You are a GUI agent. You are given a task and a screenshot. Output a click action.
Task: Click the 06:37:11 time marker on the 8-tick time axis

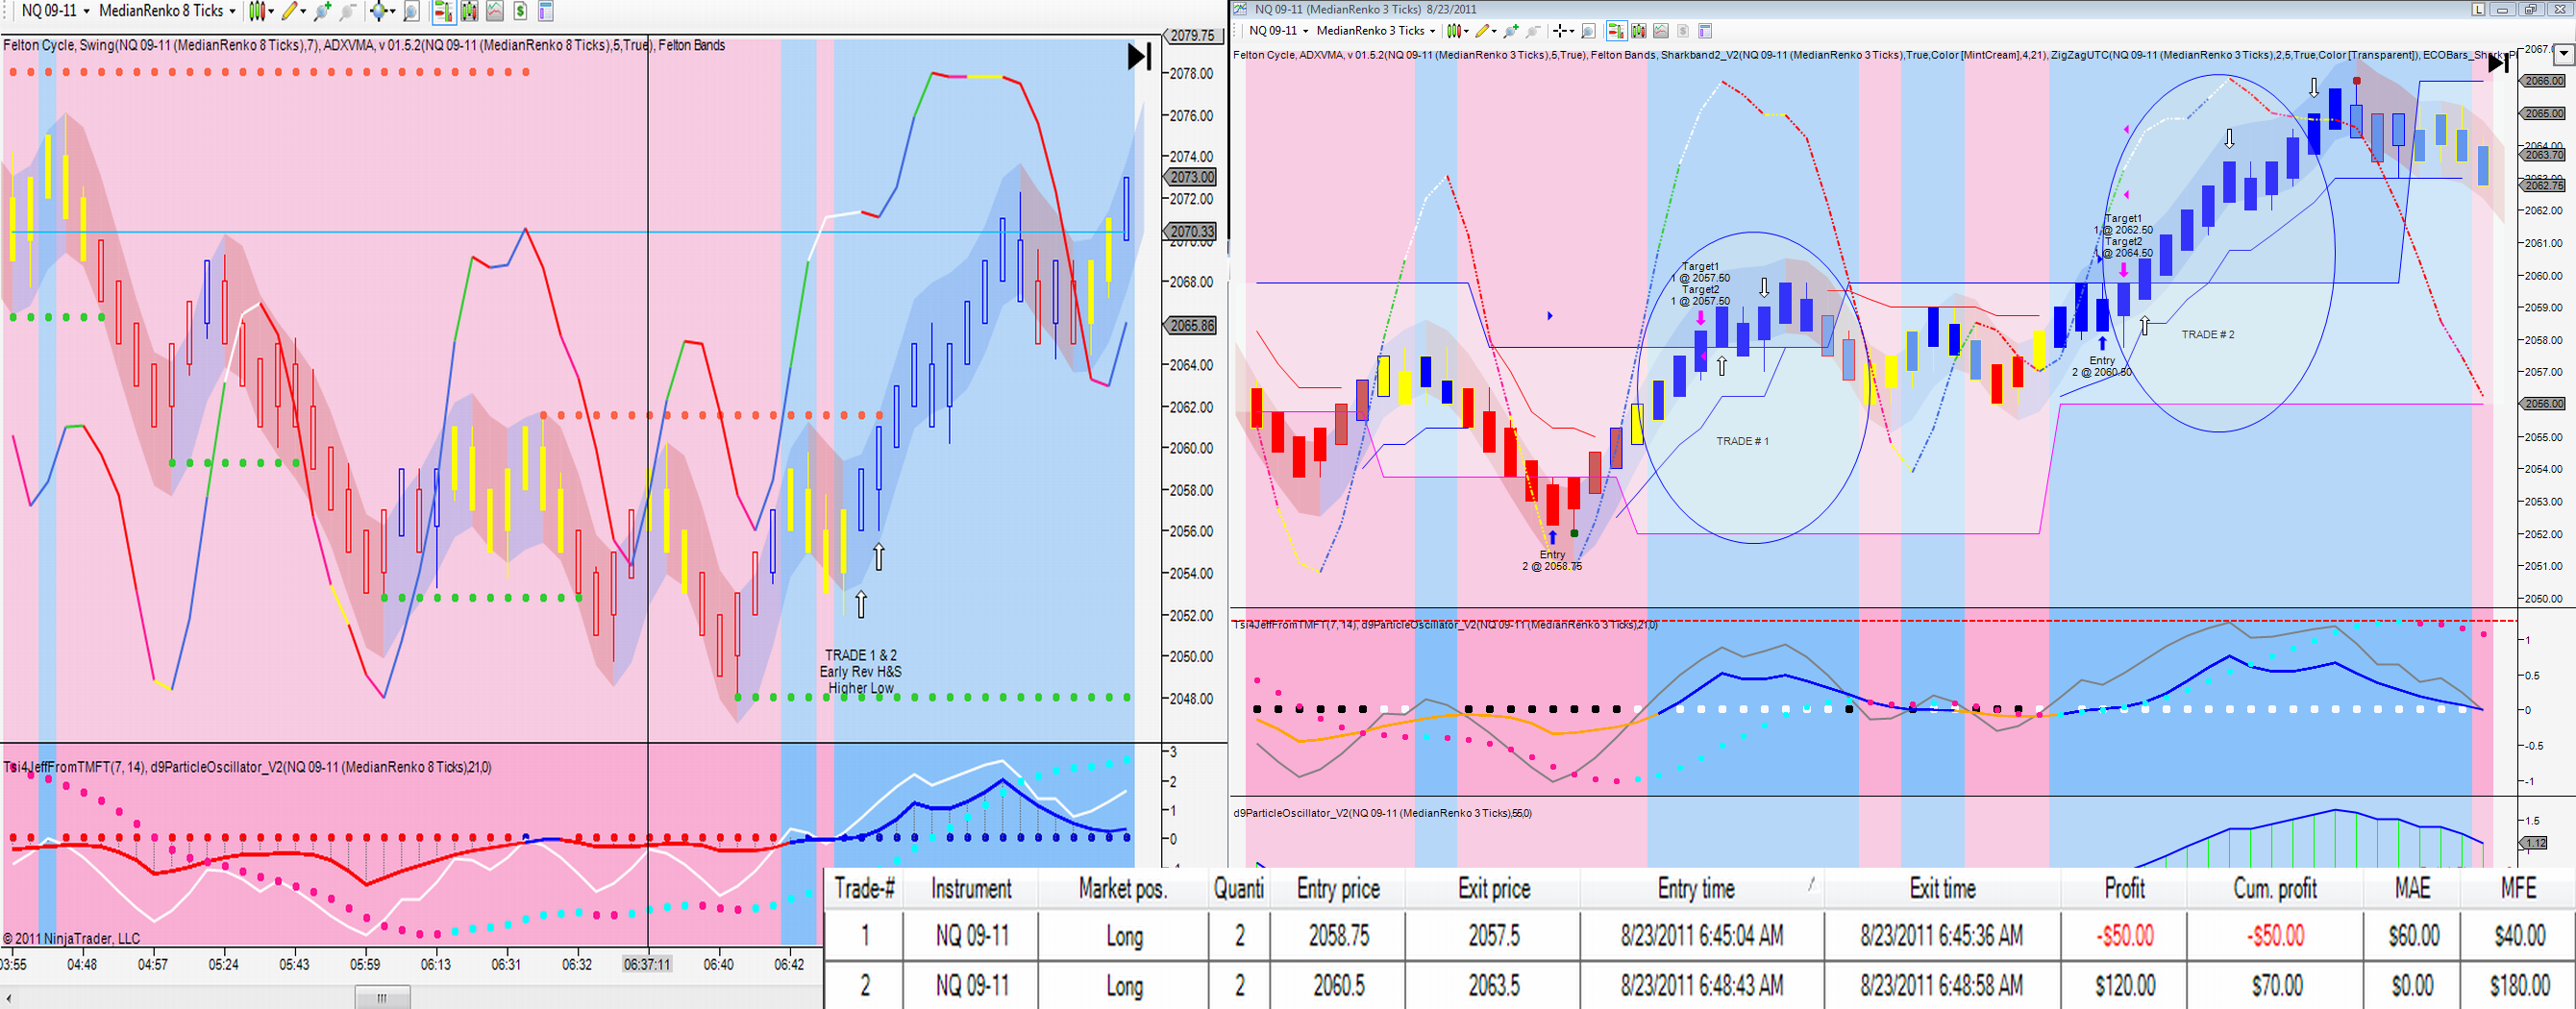647,965
